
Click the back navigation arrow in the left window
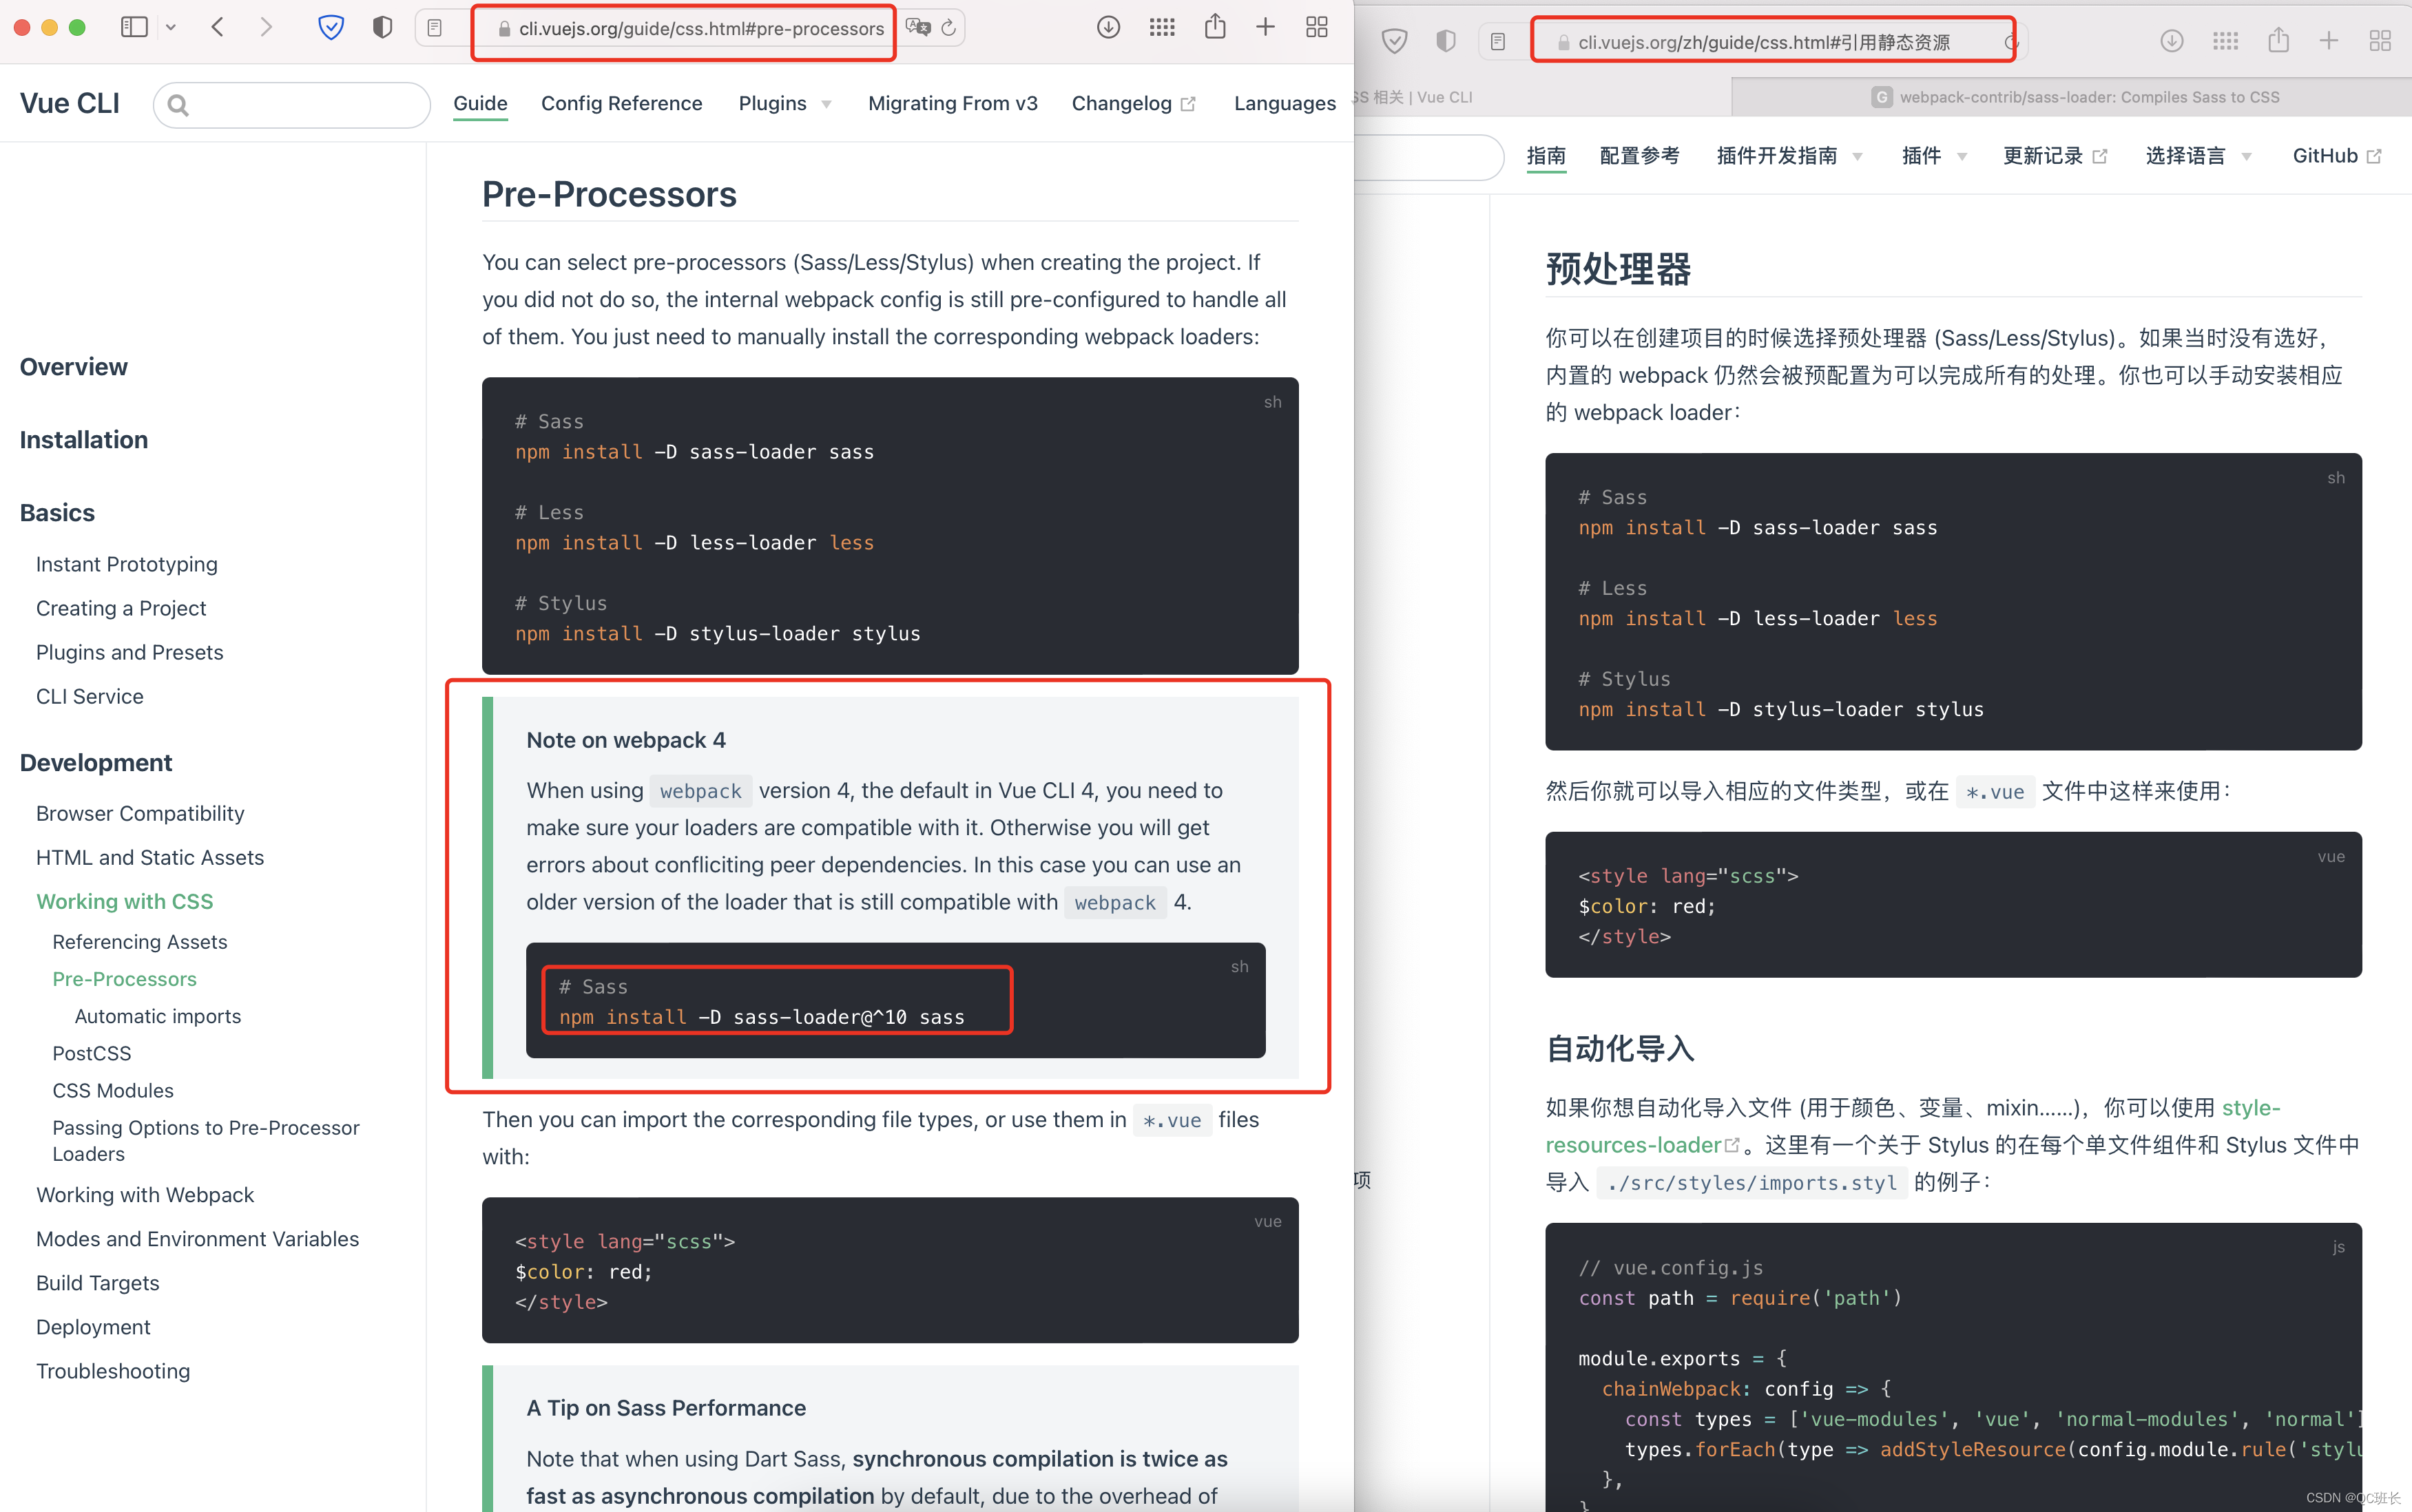point(218,27)
